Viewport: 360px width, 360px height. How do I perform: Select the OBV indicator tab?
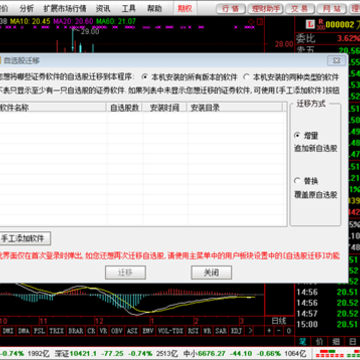(117, 331)
